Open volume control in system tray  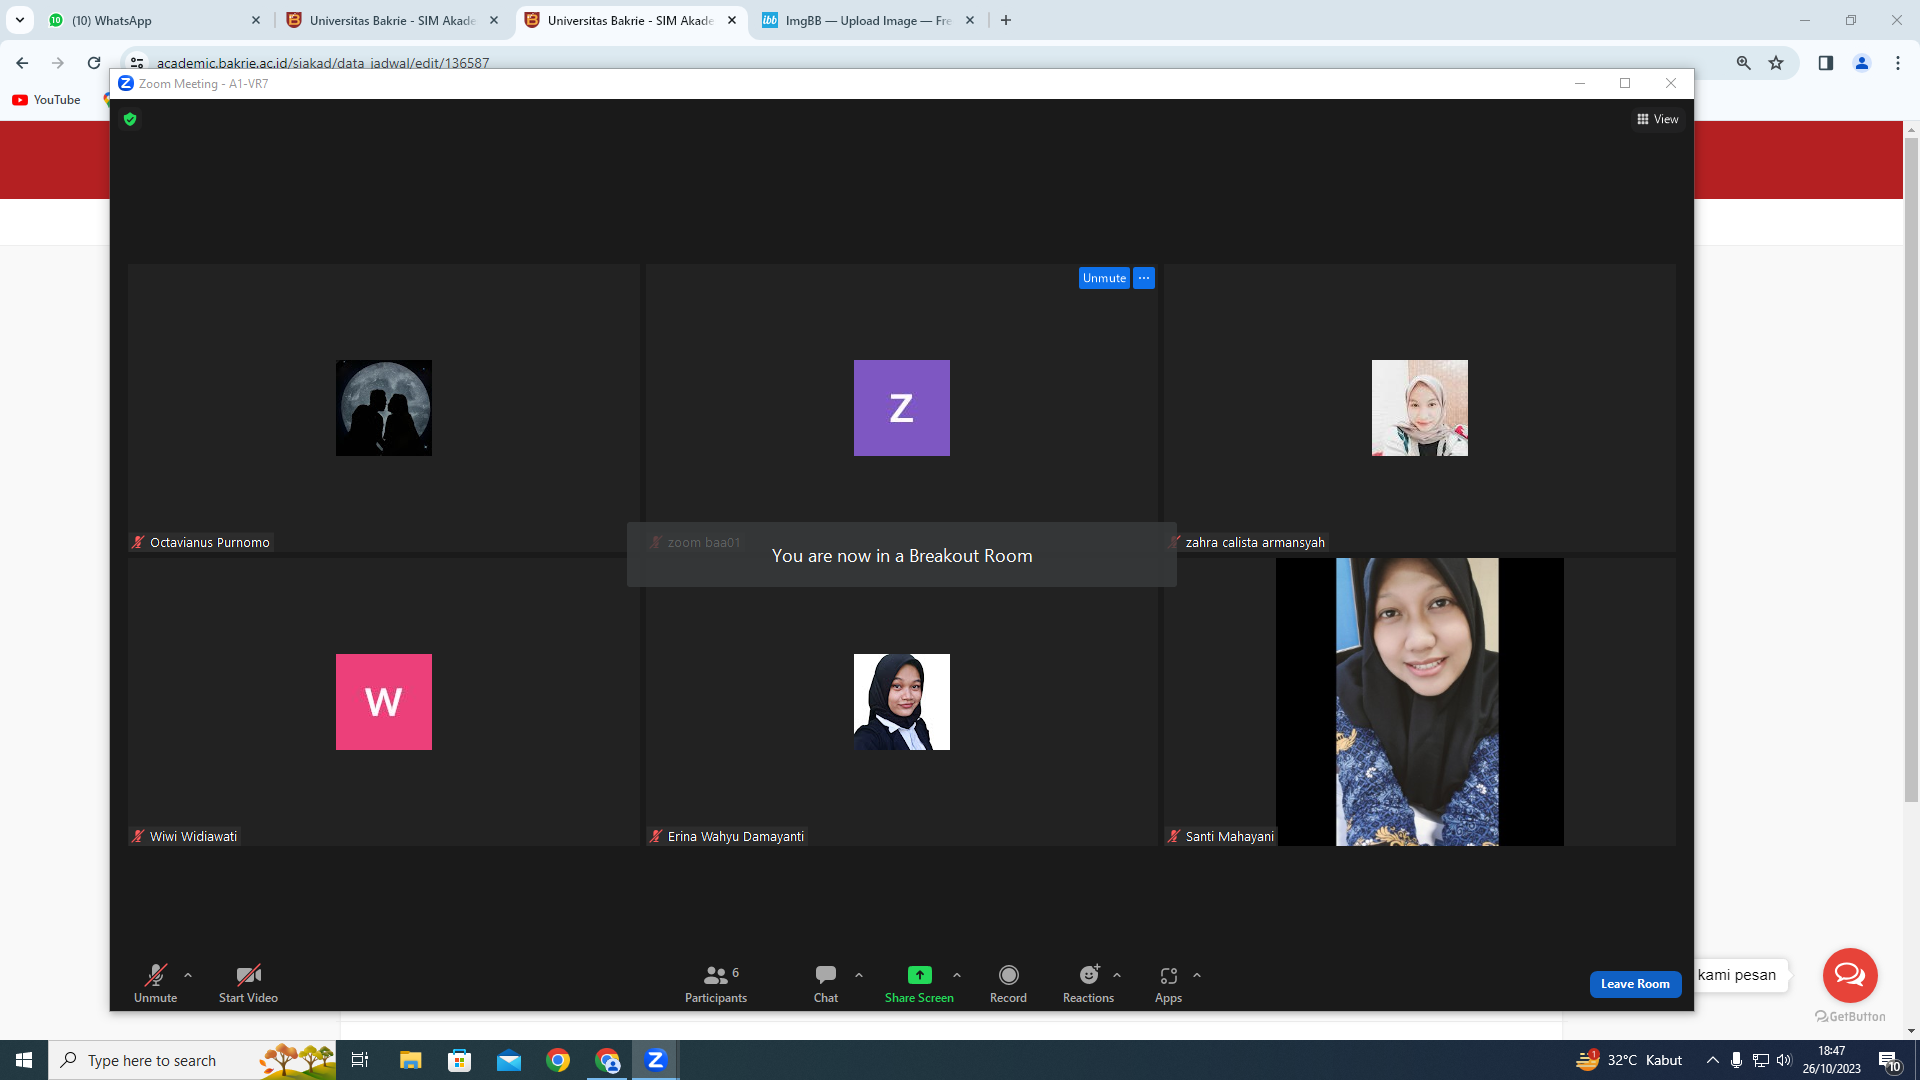point(1784,1060)
